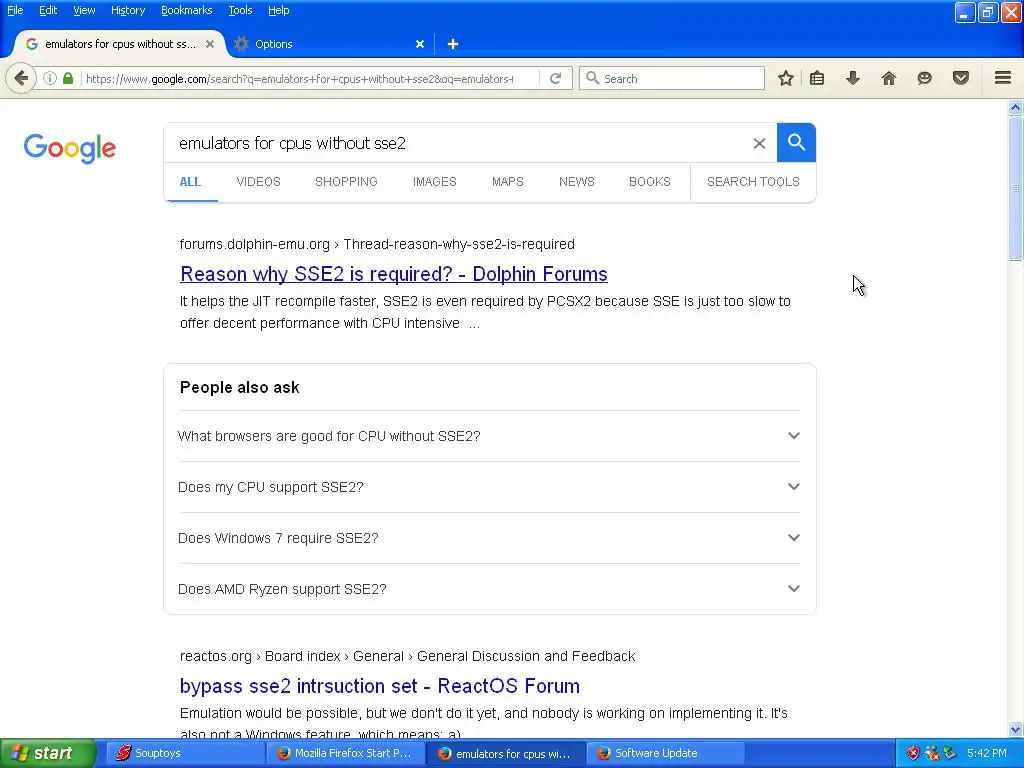Switch to BOOKS results tab
The width and height of the screenshot is (1024, 768).
(x=650, y=182)
